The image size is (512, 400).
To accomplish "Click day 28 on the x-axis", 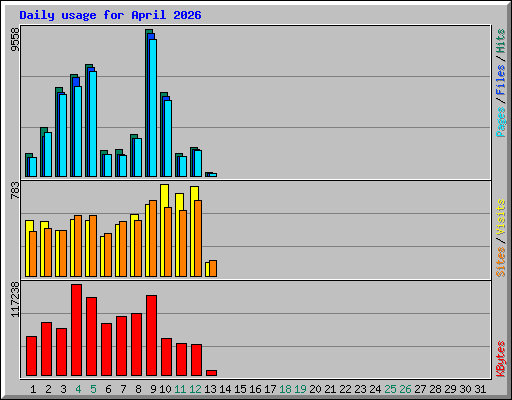I will 435,389.
